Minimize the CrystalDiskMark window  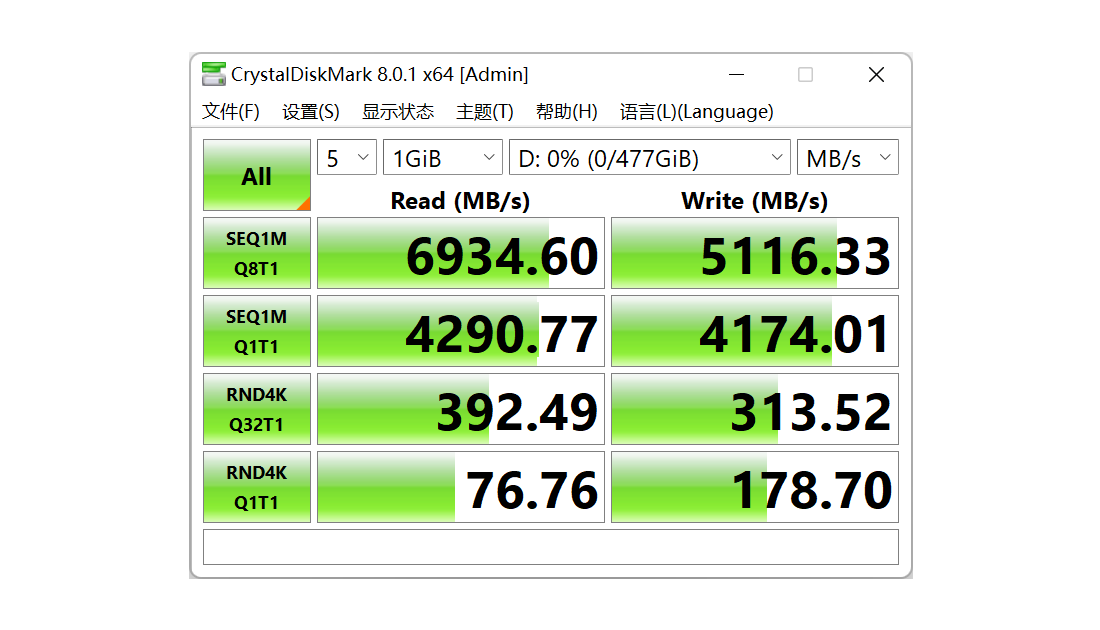tap(736, 74)
